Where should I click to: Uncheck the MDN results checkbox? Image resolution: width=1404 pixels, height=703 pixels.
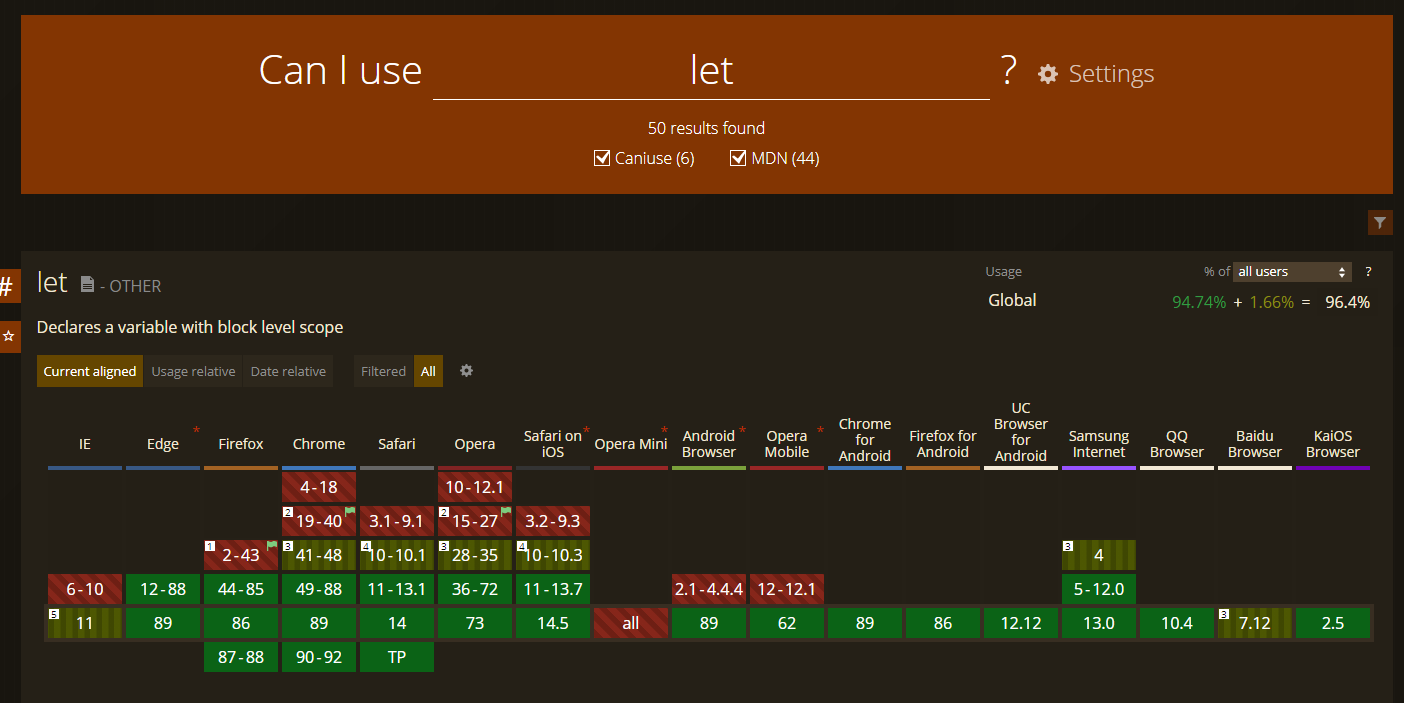[x=739, y=158]
